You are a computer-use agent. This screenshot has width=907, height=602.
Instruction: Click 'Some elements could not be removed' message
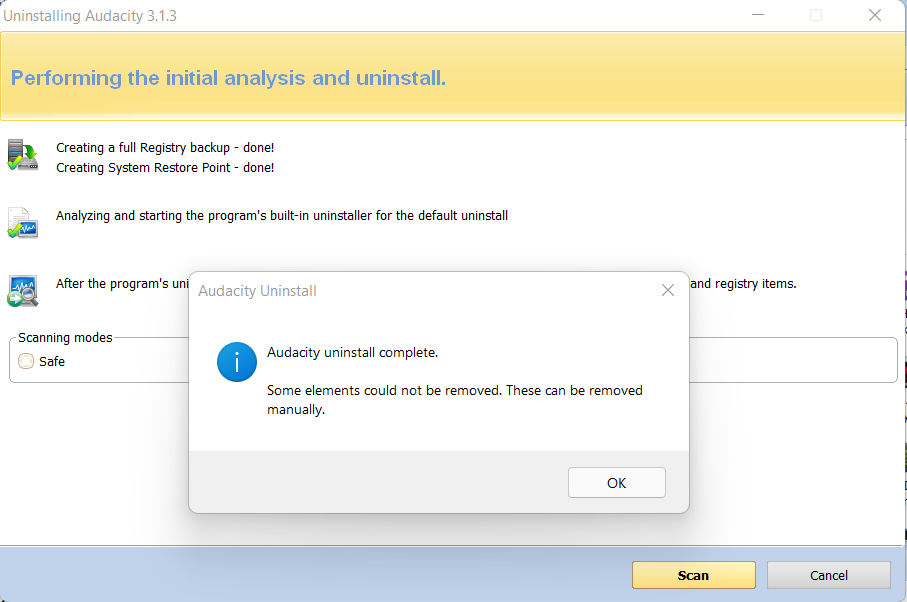[x=455, y=400]
